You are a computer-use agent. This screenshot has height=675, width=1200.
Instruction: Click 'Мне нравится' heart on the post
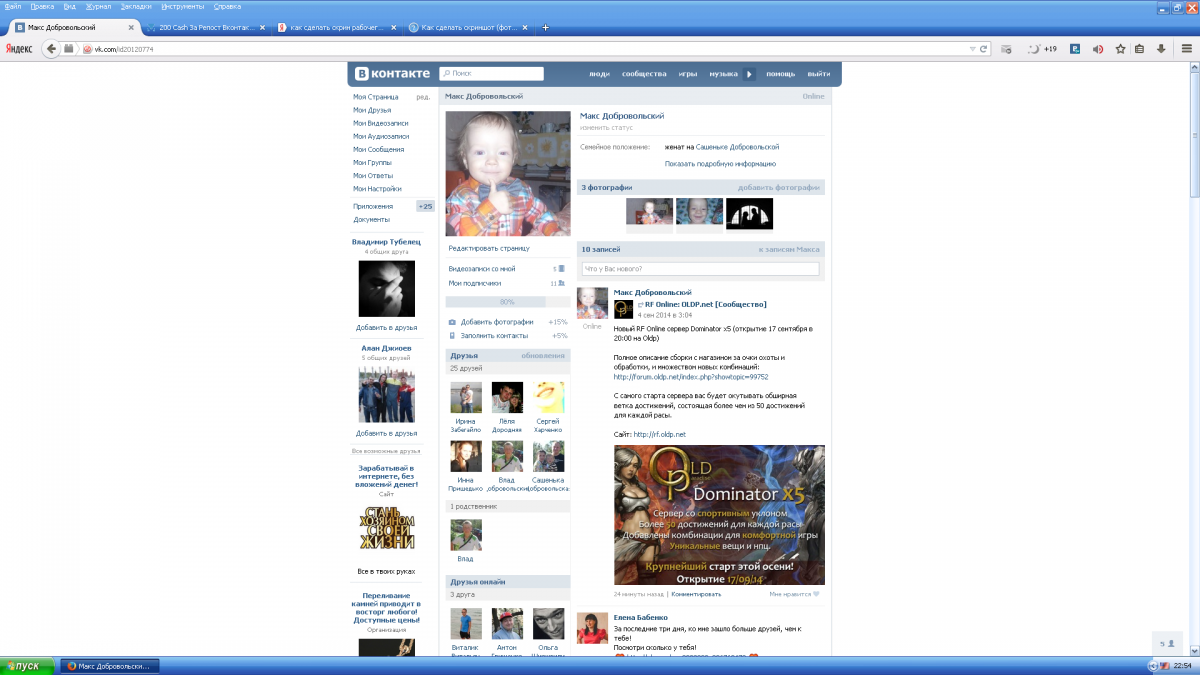pos(795,593)
